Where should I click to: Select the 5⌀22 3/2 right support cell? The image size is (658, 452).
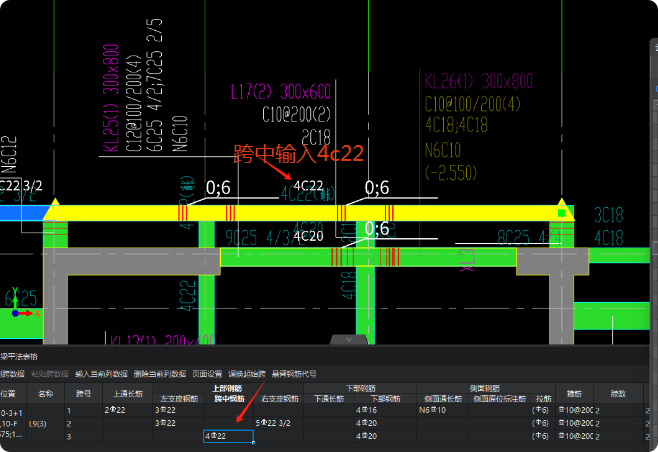pyautogui.click(x=279, y=423)
